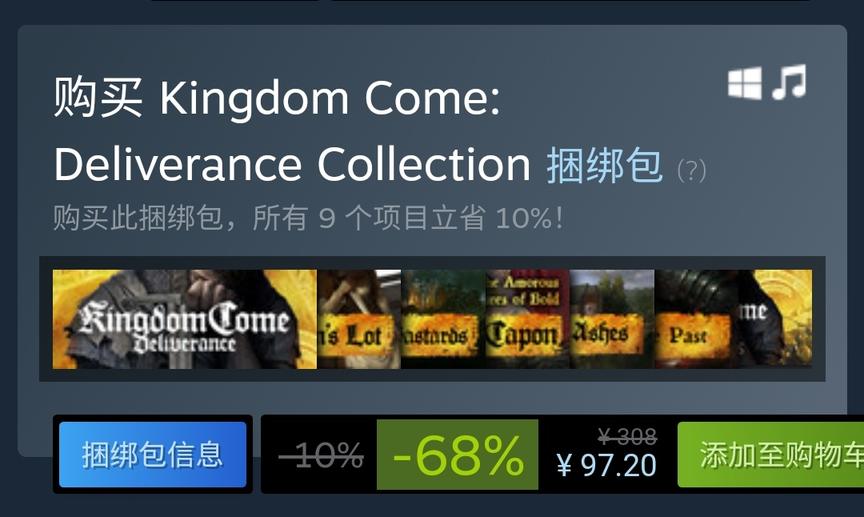Click the strikethrough ¥ 308 original price

[627, 437]
